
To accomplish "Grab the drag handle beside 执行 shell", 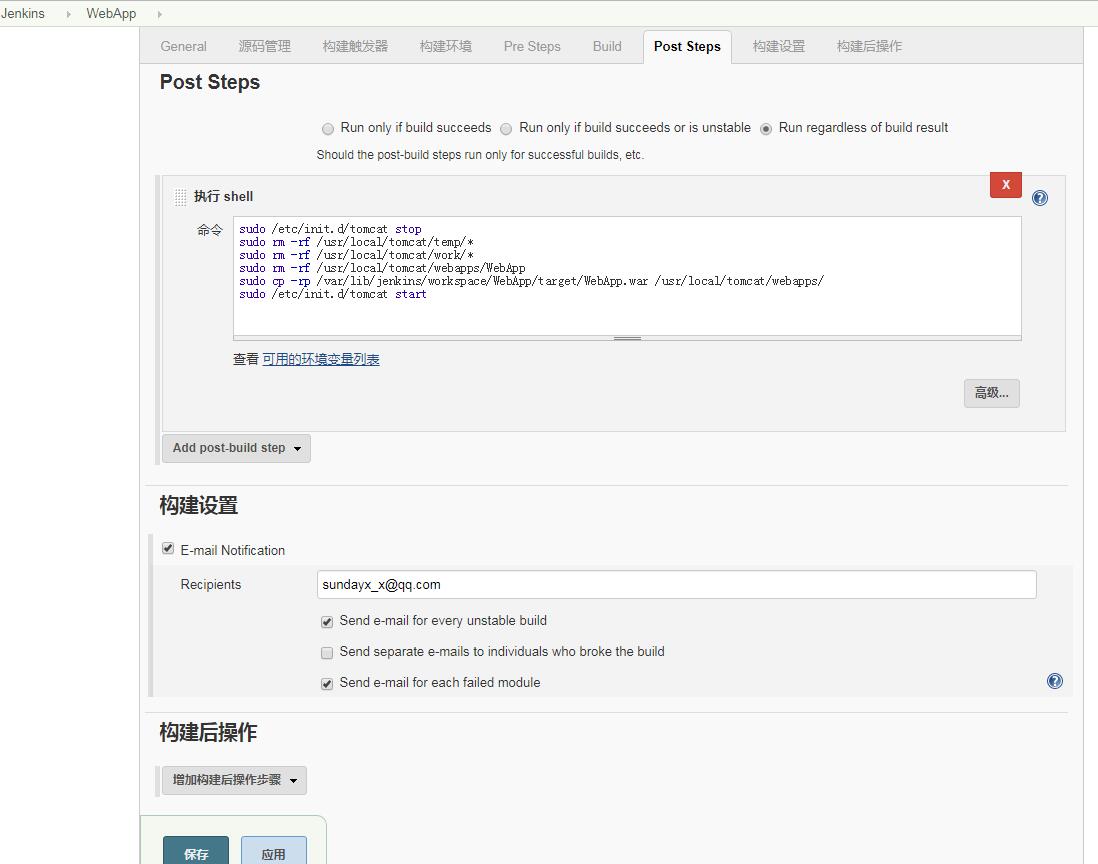I will pos(180,197).
